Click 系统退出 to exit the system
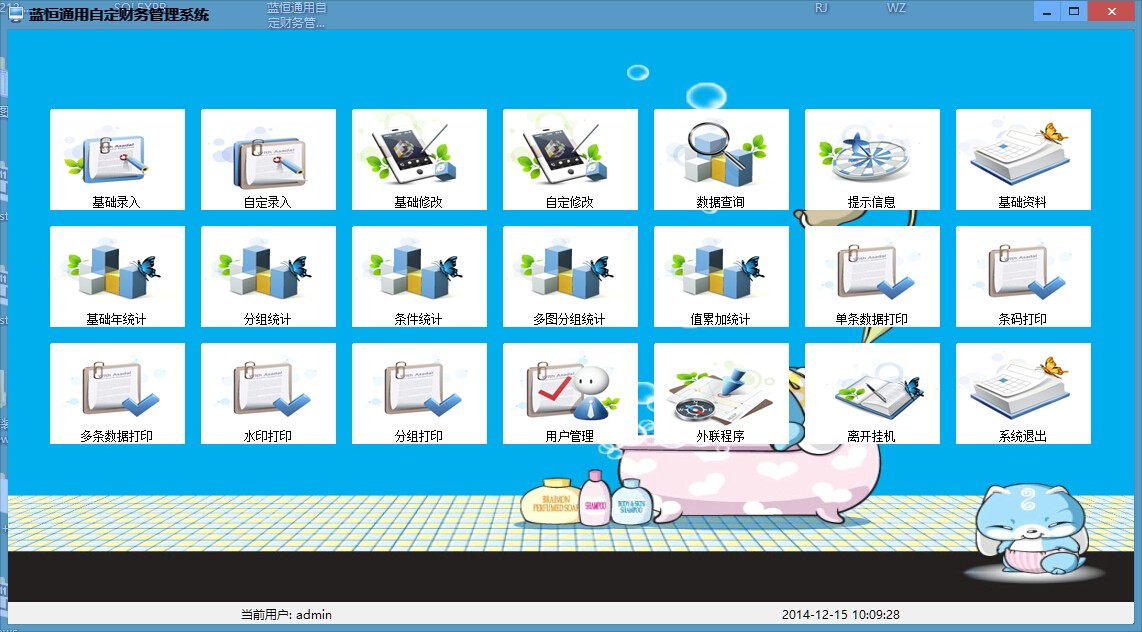 click(x=1023, y=393)
